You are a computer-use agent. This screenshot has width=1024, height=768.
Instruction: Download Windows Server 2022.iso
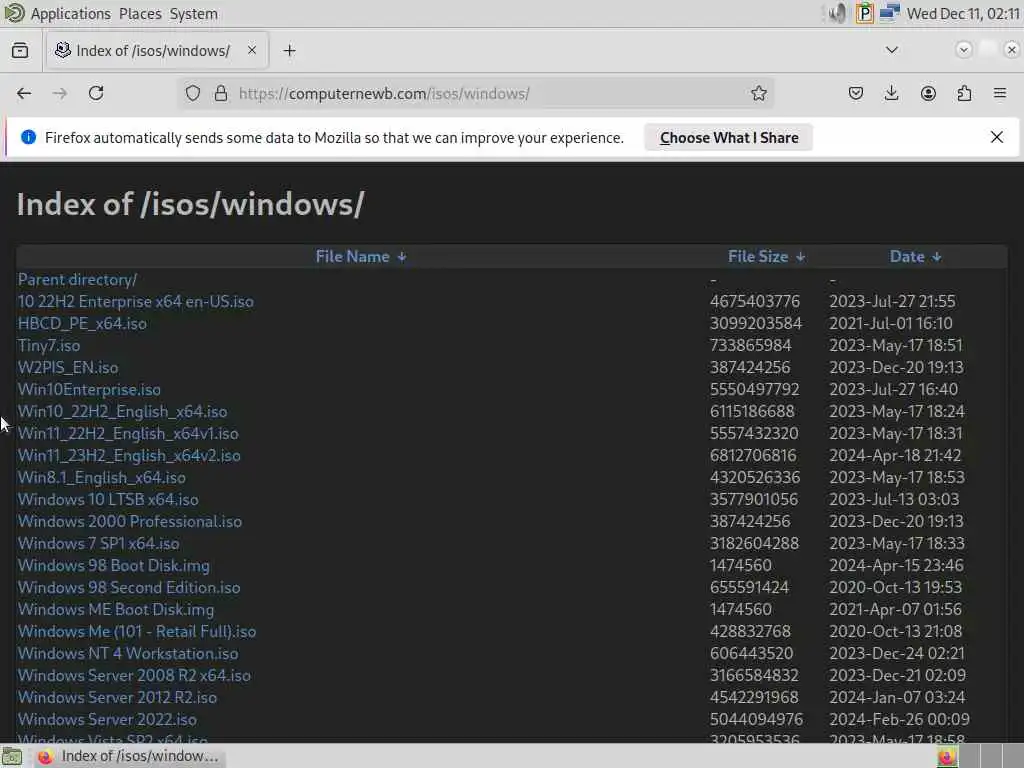tap(107, 720)
